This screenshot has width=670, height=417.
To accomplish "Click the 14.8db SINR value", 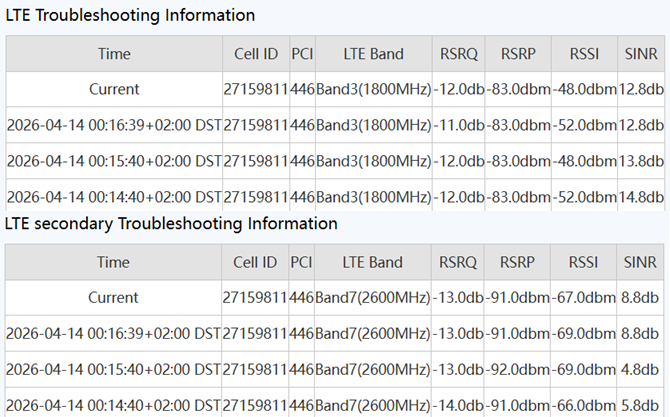I will click(640, 197).
